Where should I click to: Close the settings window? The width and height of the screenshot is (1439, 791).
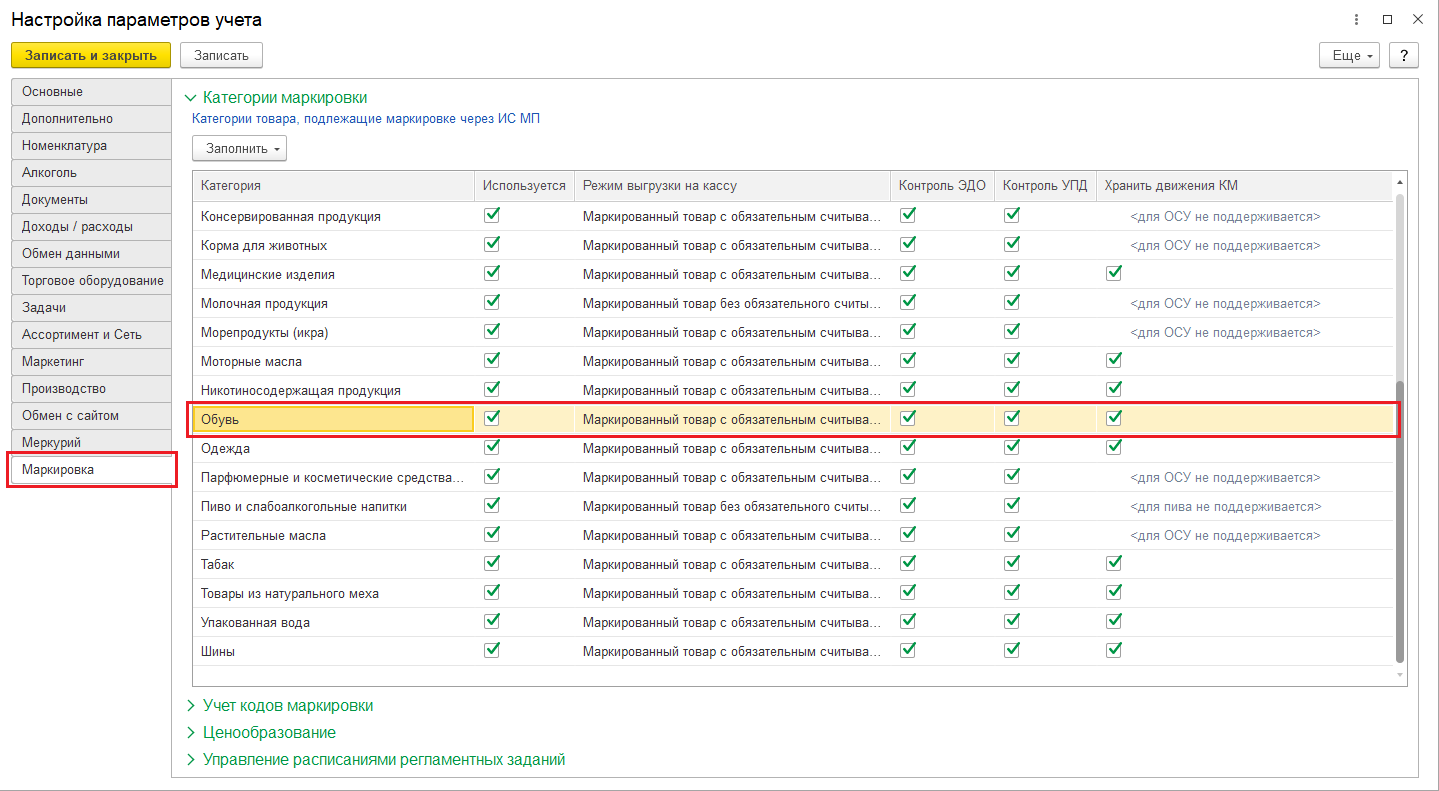tap(1417, 19)
